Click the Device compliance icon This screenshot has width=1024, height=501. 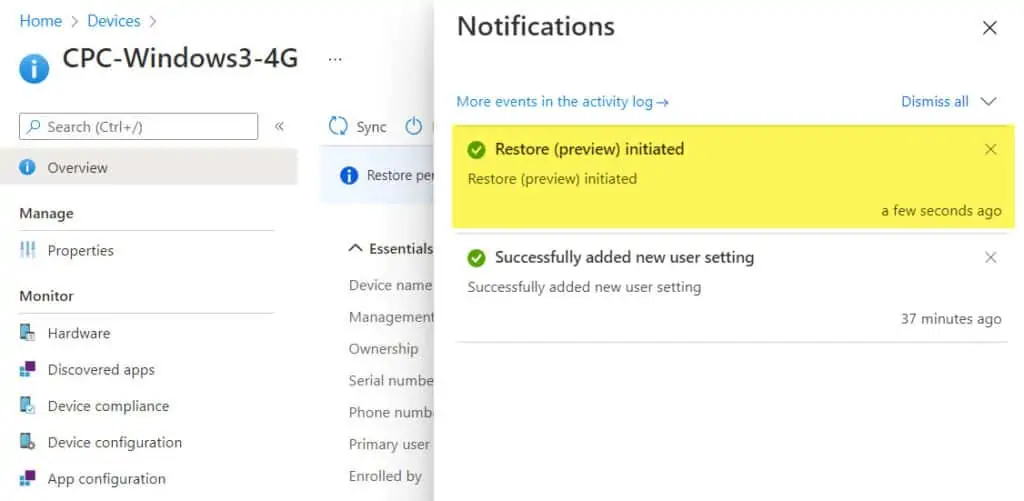tap(27, 406)
